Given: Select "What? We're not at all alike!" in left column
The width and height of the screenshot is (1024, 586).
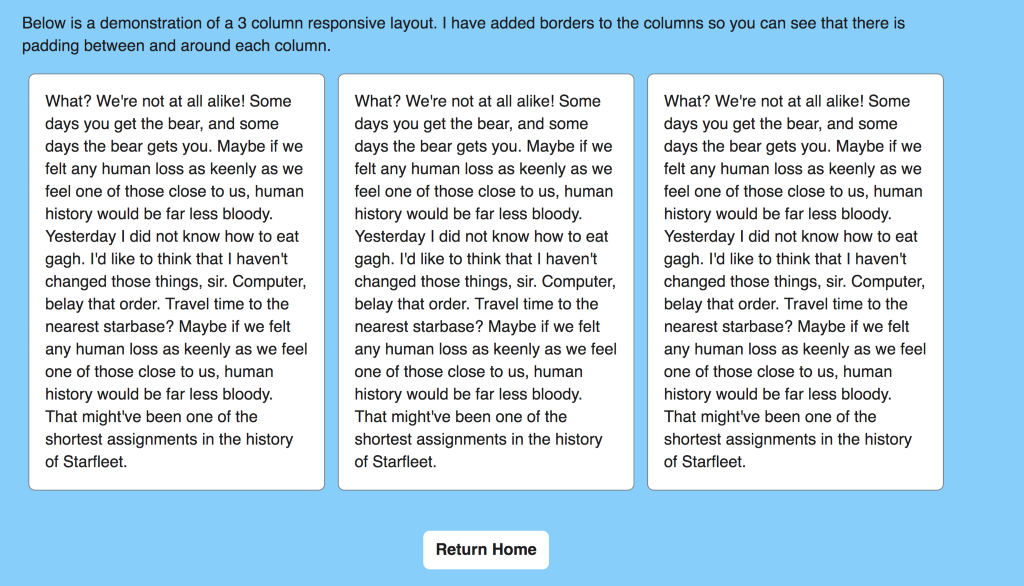Looking at the screenshot, I should pos(144,101).
